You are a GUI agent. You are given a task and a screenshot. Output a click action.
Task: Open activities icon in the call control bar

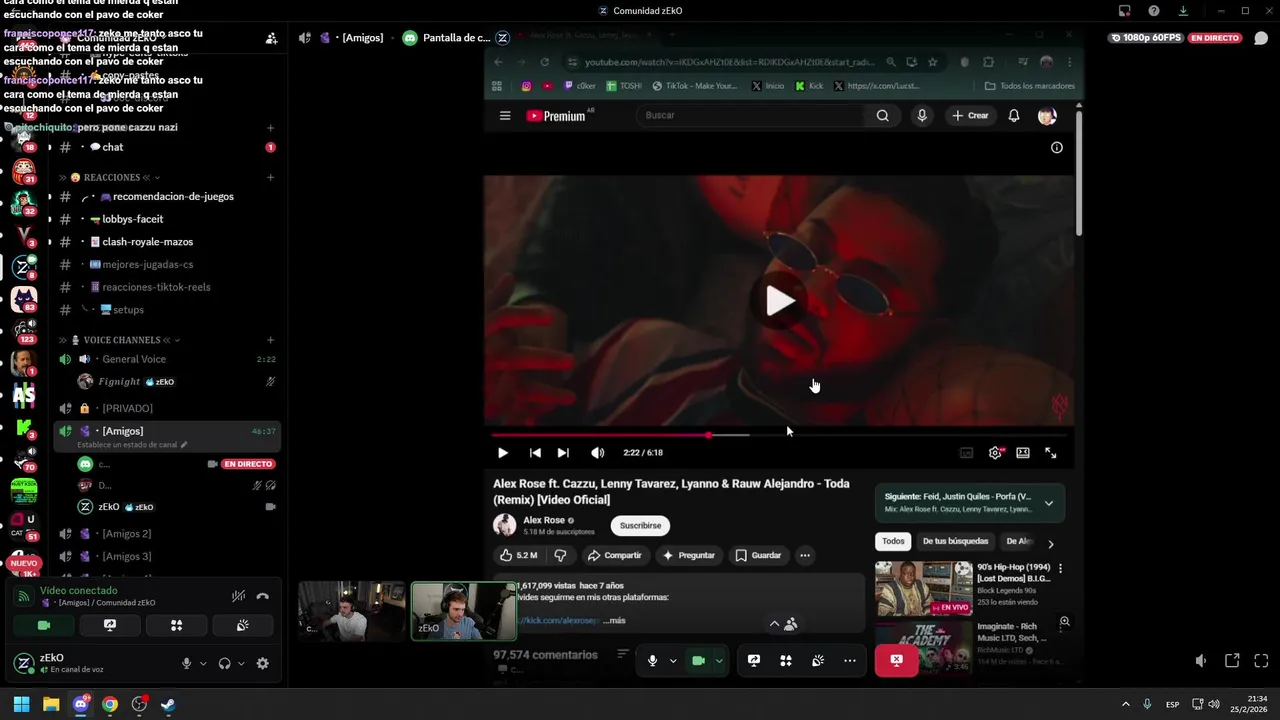(786, 661)
